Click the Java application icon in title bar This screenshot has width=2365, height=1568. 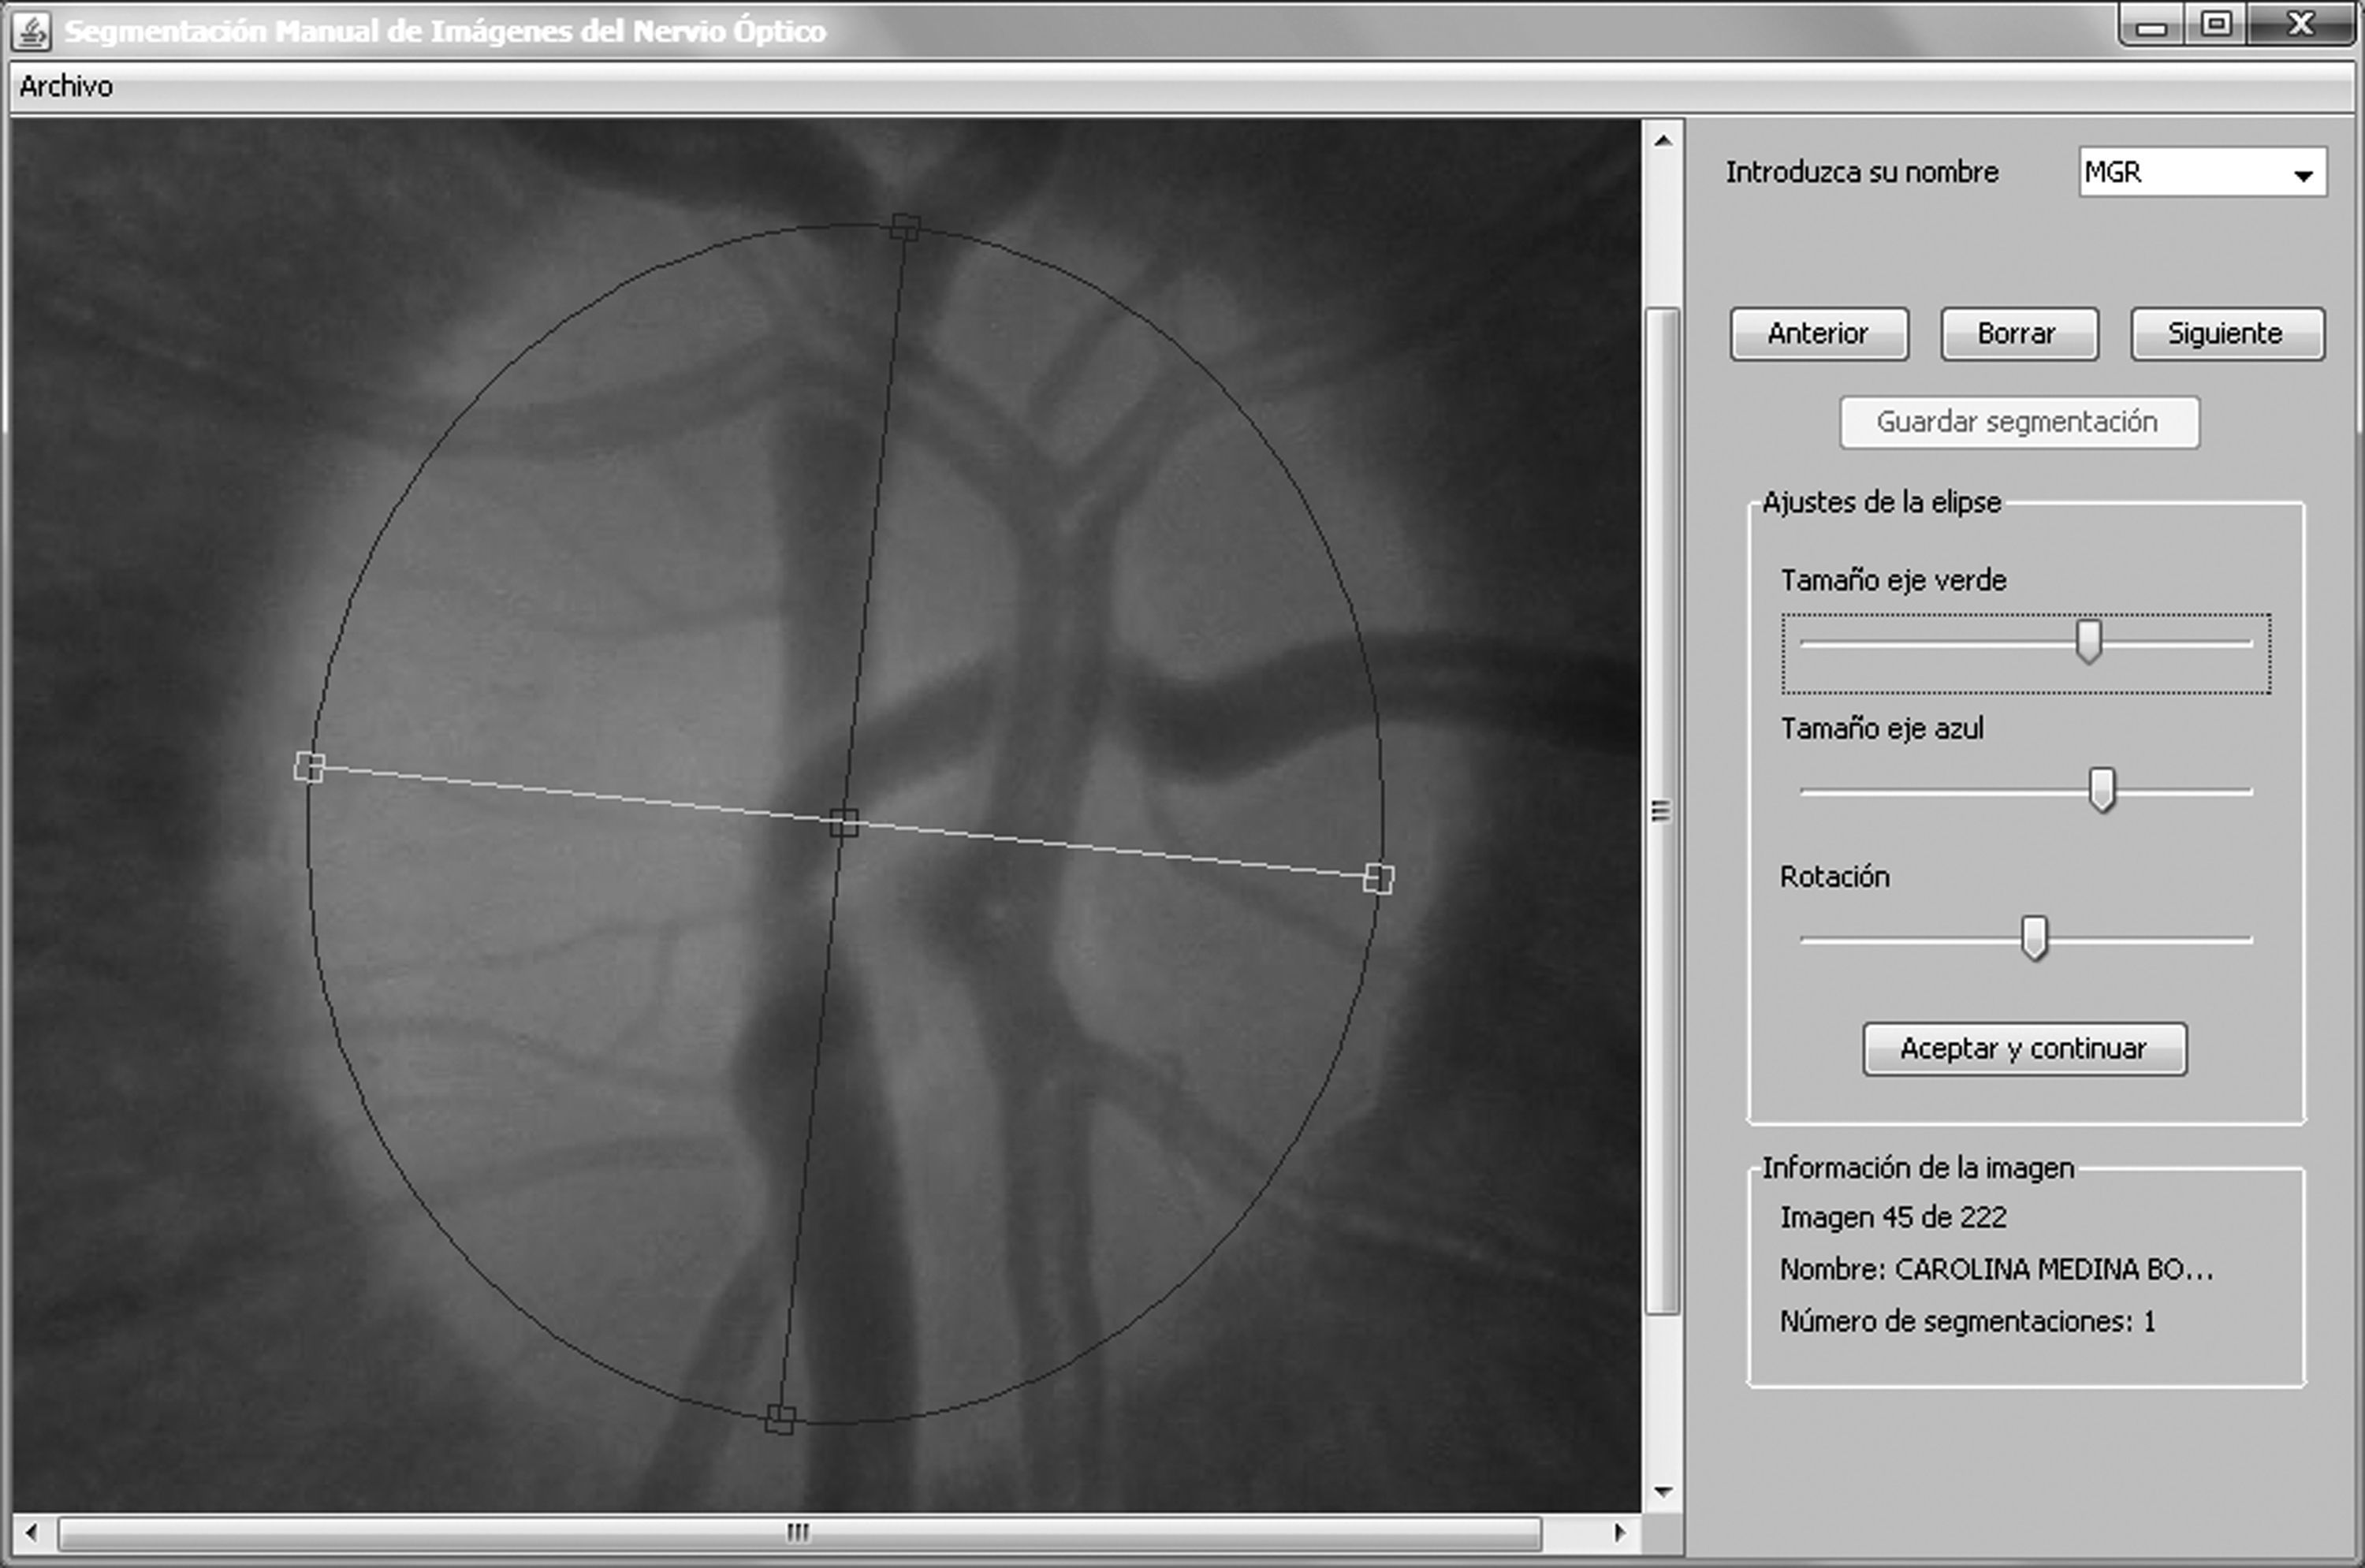(x=31, y=32)
